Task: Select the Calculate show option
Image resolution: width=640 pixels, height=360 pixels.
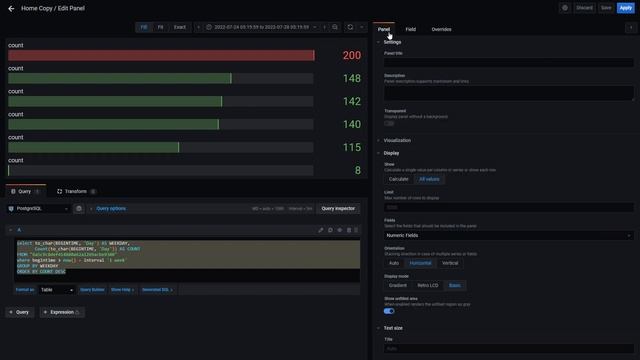Action: 398,179
